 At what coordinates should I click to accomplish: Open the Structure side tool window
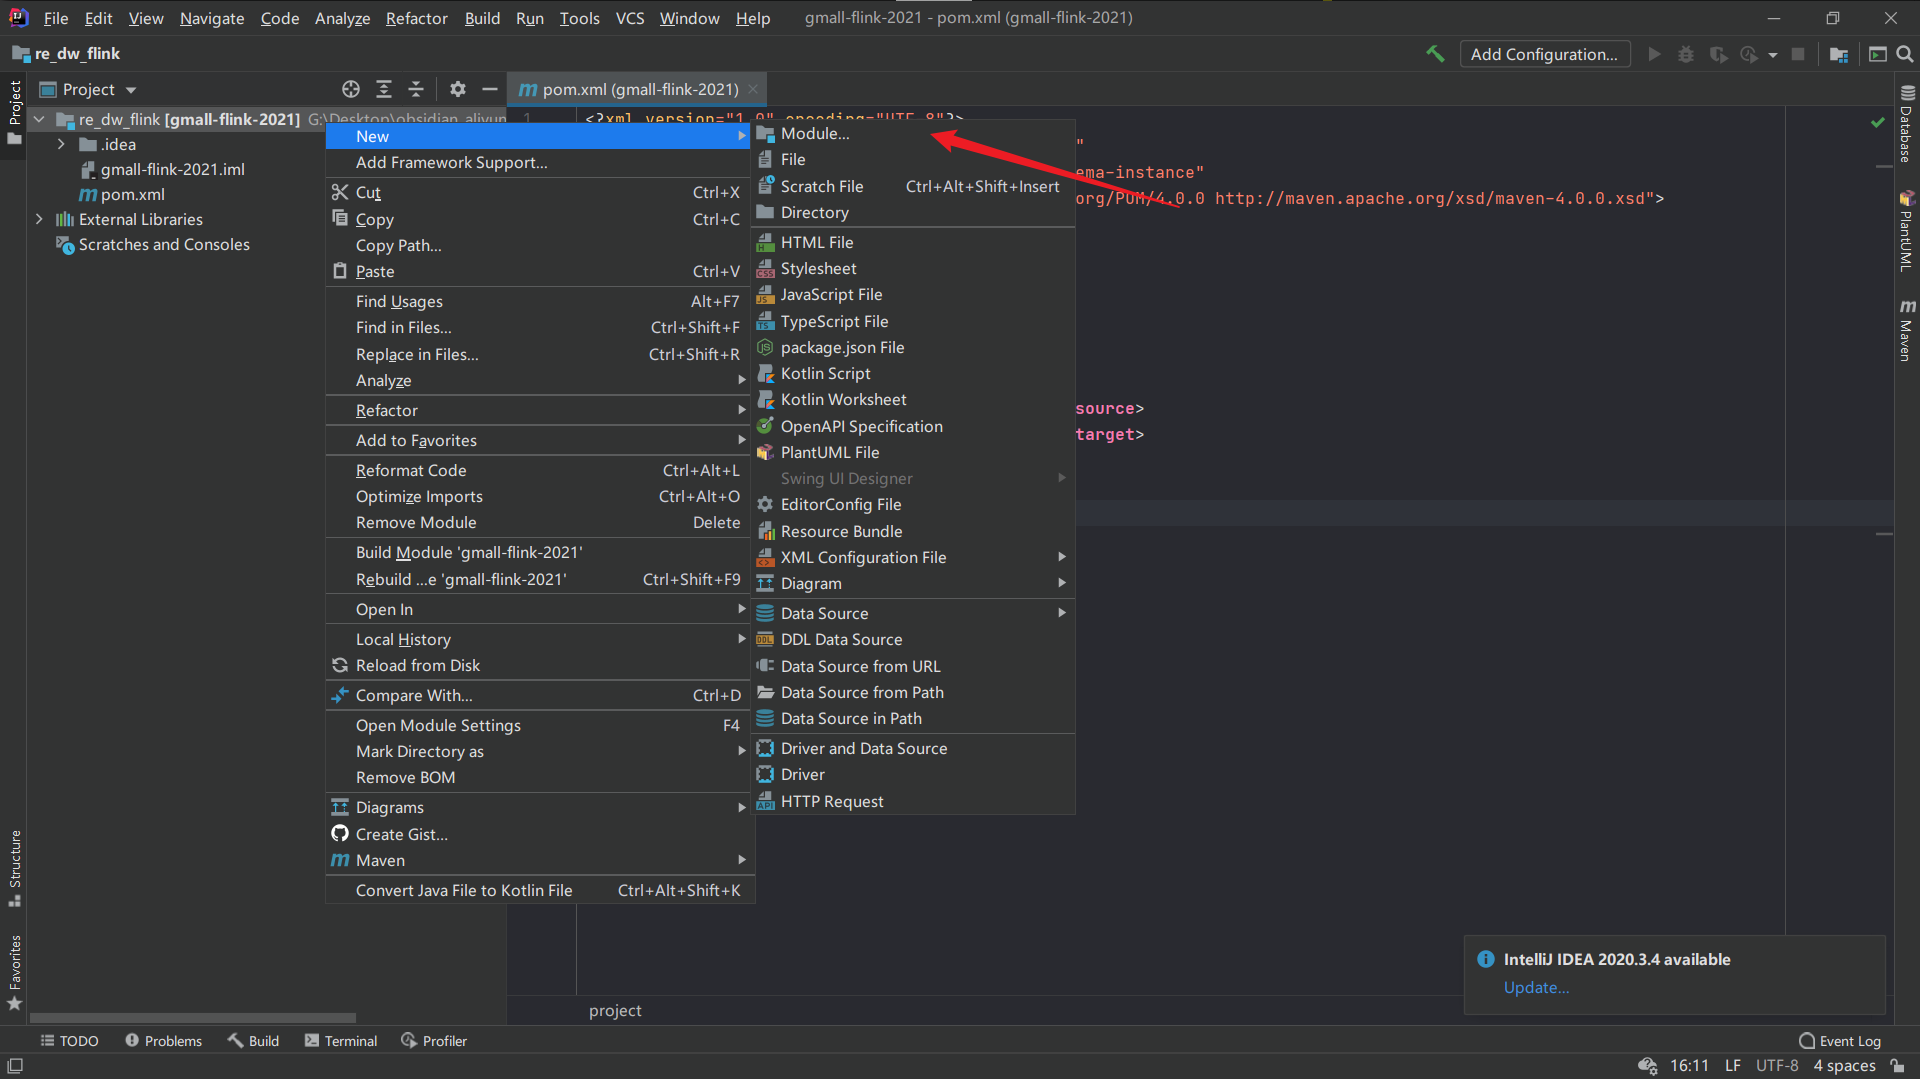pos(15,868)
